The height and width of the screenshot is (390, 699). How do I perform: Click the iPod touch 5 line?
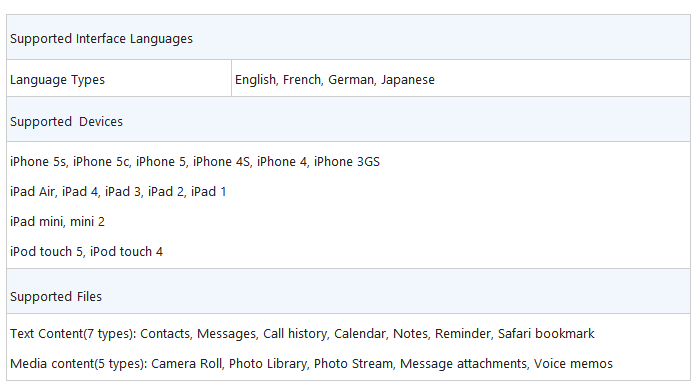tap(86, 251)
